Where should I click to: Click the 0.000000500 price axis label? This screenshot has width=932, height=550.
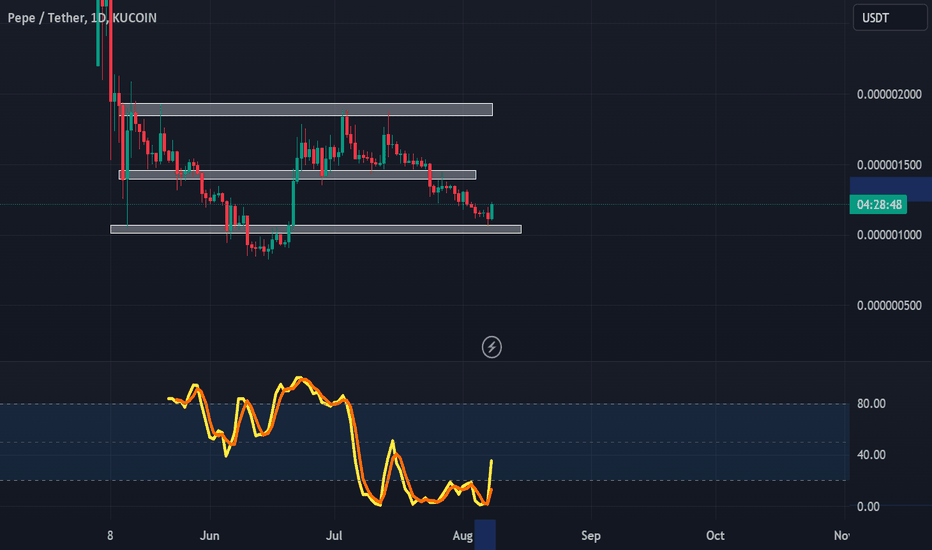(x=889, y=306)
